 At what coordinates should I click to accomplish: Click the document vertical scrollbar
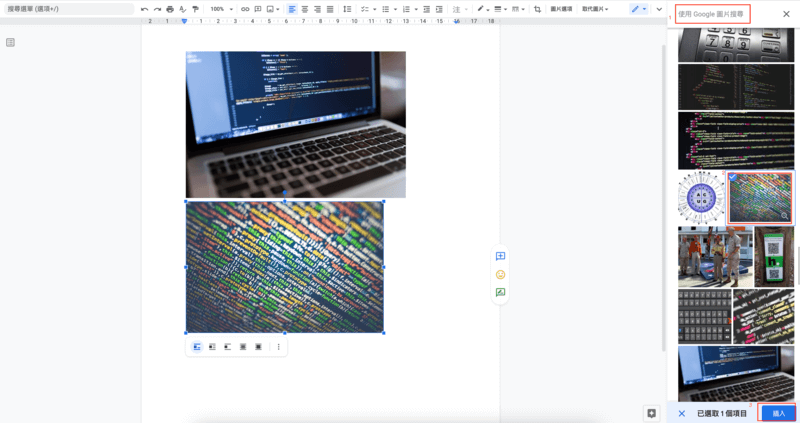click(663, 198)
